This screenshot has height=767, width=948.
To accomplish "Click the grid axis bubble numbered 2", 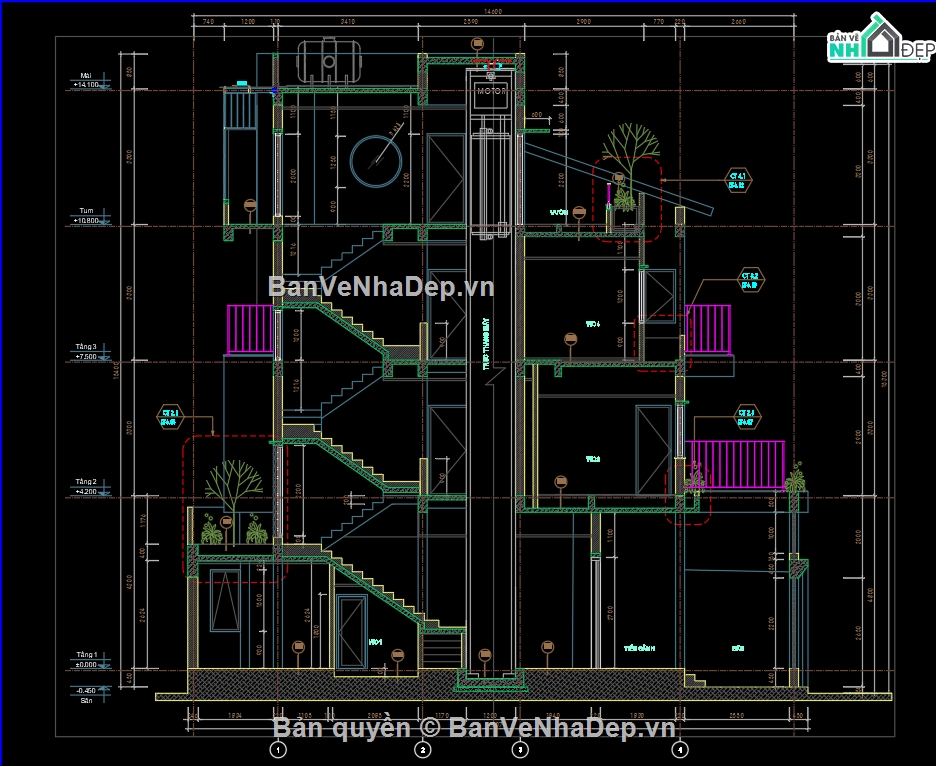I will (x=422, y=748).
